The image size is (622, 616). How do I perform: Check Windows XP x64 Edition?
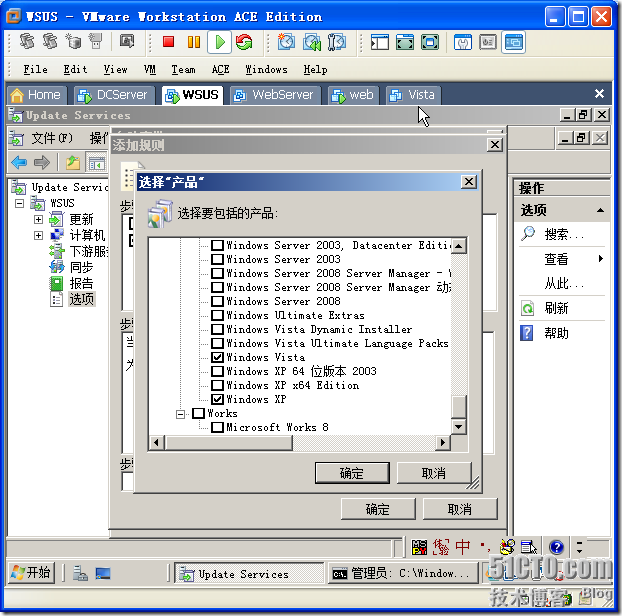[217, 385]
